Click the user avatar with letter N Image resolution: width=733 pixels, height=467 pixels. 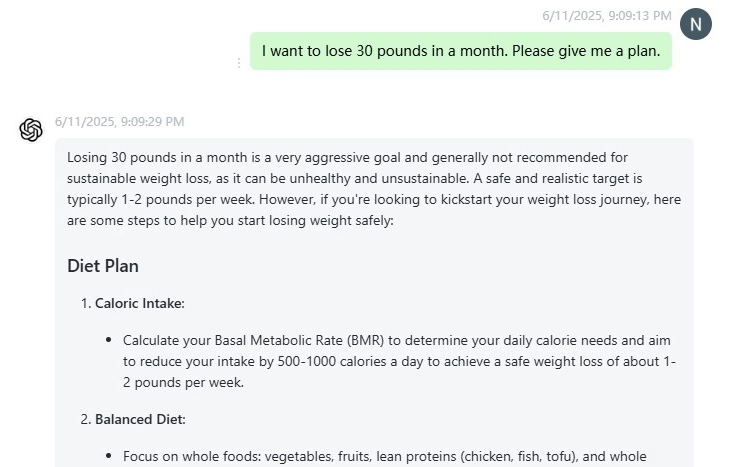pyautogui.click(x=695, y=23)
